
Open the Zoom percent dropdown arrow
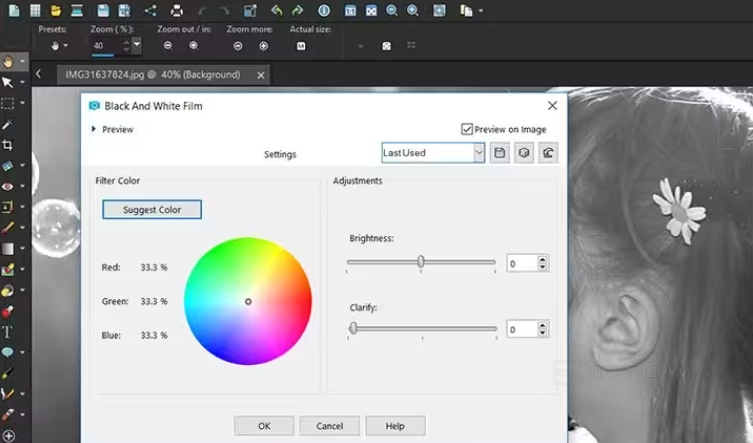tap(136, 46)
